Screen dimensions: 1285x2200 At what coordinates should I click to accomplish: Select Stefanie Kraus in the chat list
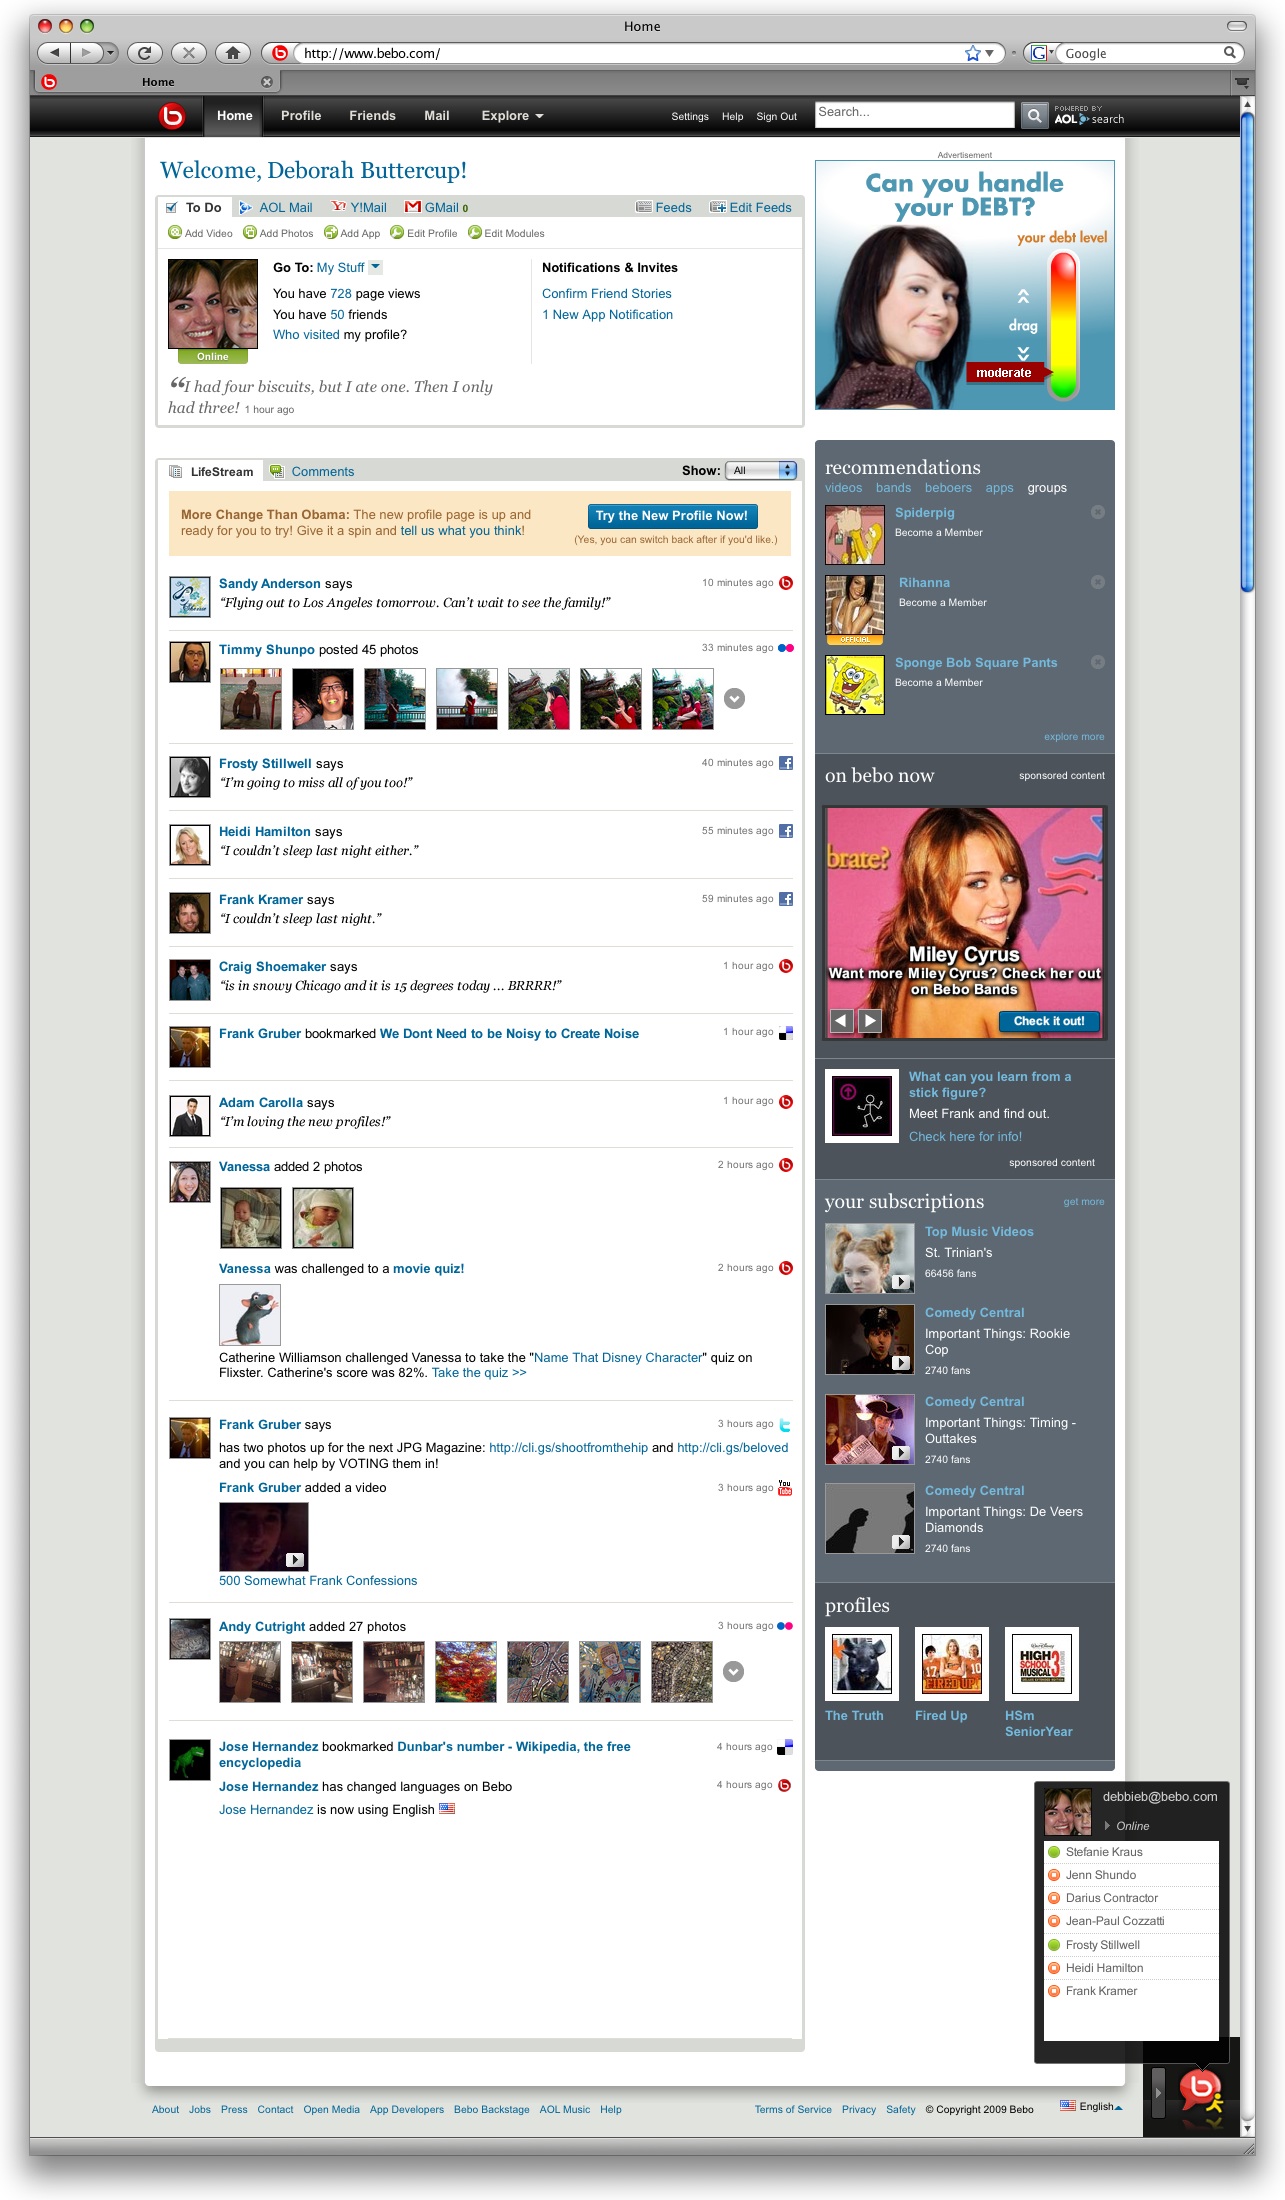pos(1131,1852)
